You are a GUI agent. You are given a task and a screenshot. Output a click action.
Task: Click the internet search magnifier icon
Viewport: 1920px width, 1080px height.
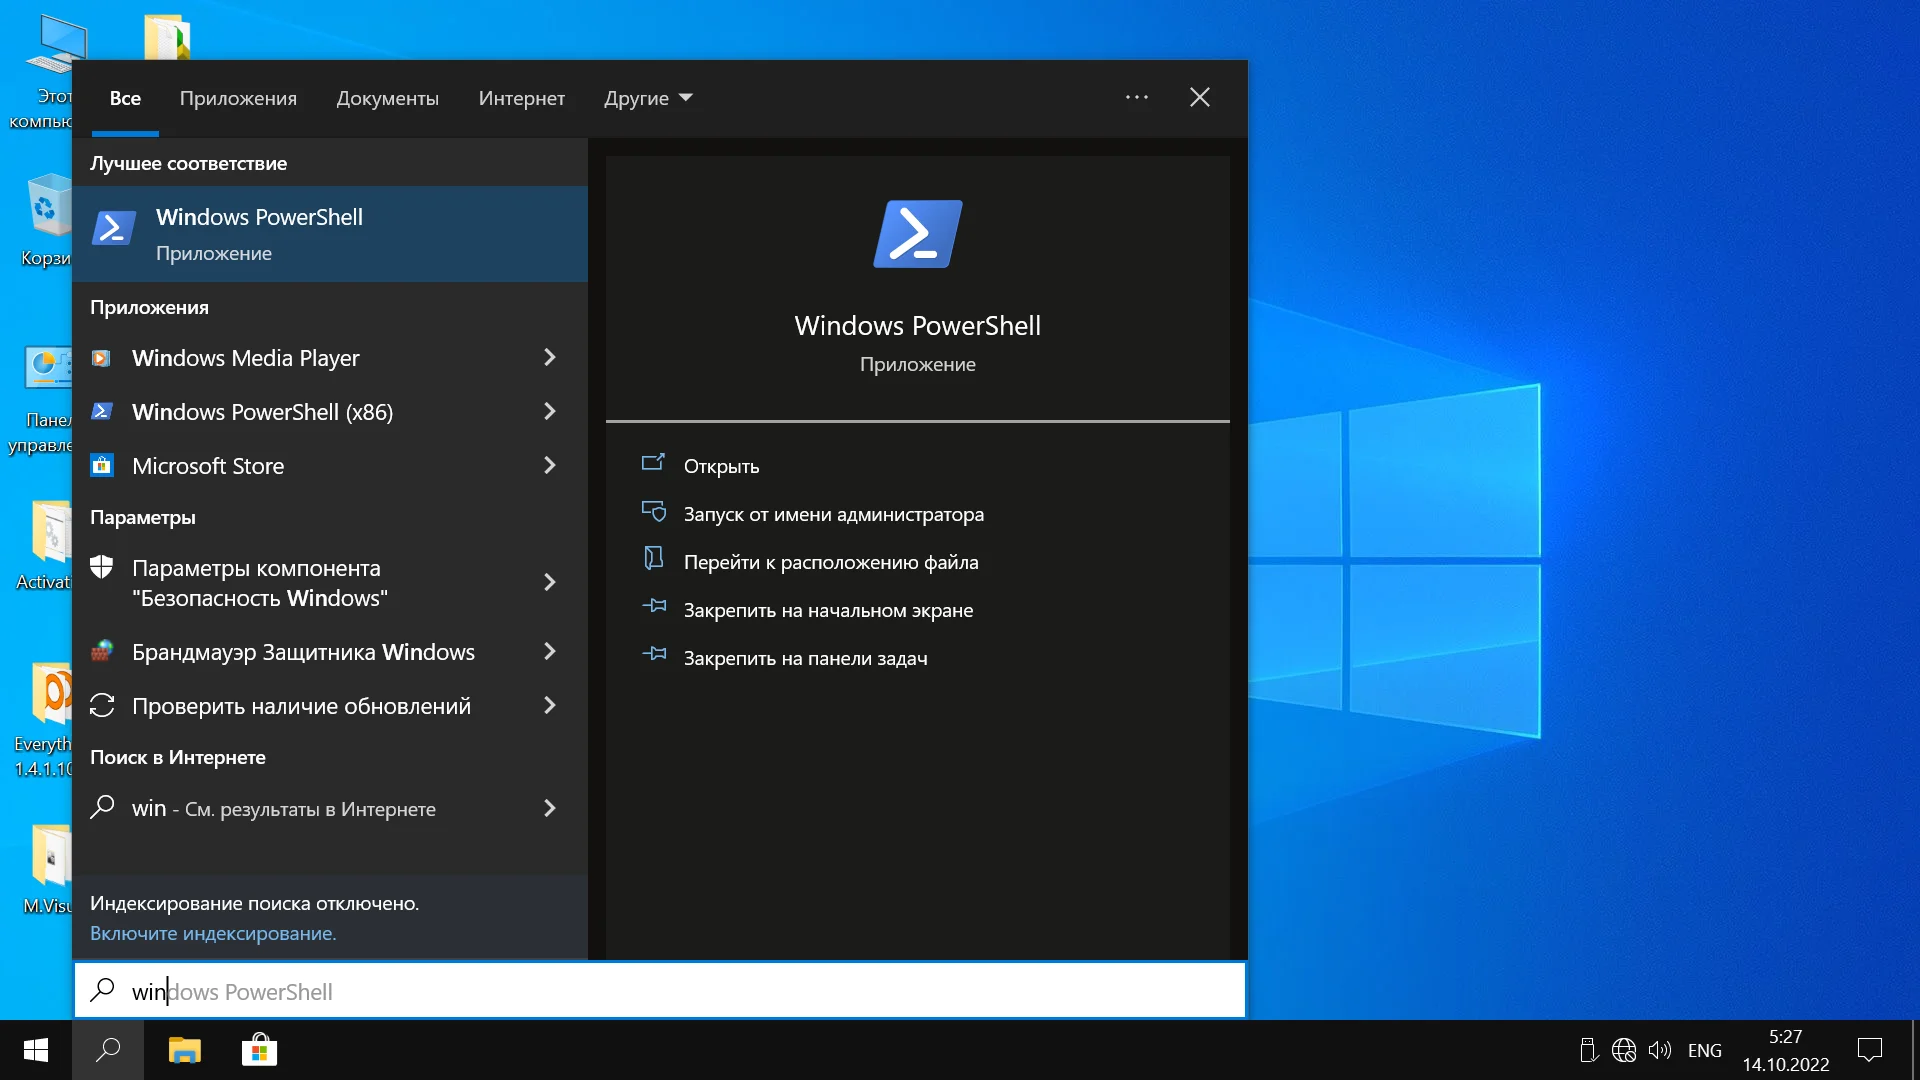tap(104, 807)
